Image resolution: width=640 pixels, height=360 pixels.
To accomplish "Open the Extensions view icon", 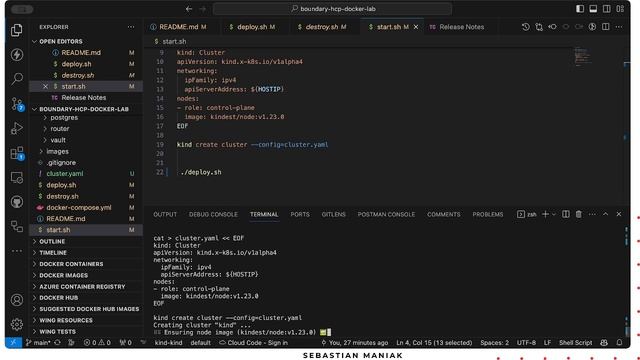I will tap(17, 153).
